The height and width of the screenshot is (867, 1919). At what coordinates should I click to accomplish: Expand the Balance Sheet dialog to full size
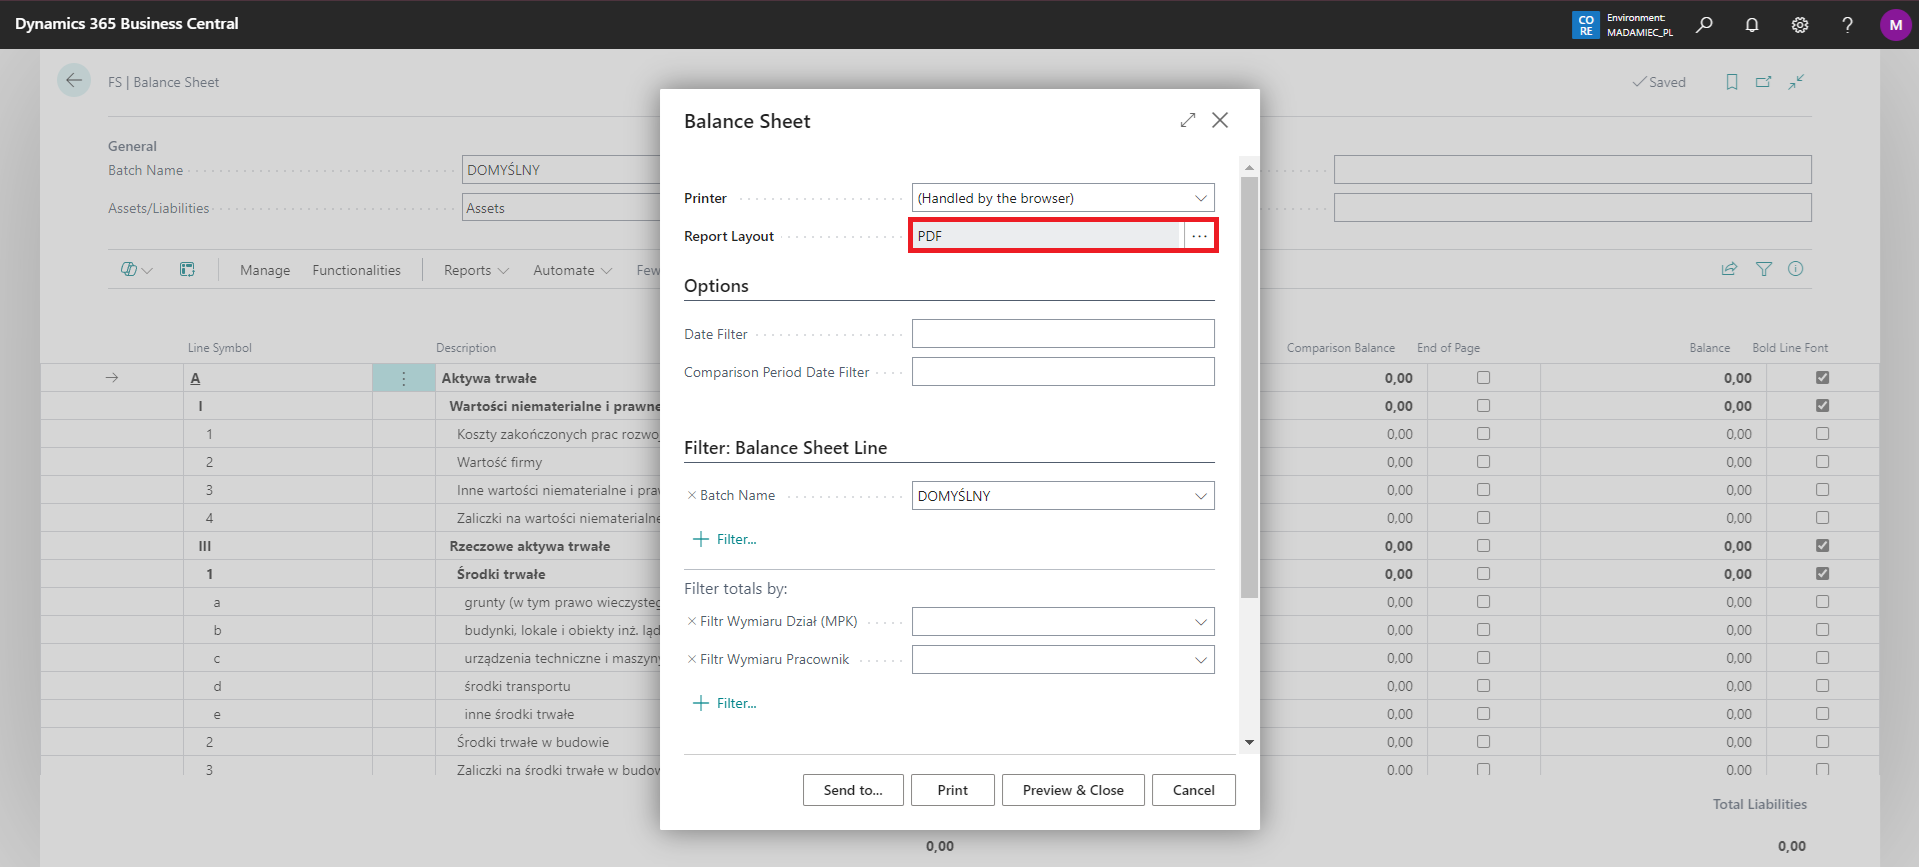click(1188, 120)
